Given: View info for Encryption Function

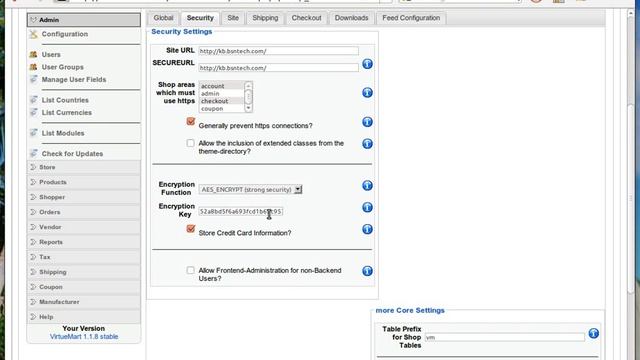Looking at the screenshot, I should point(367,186).
